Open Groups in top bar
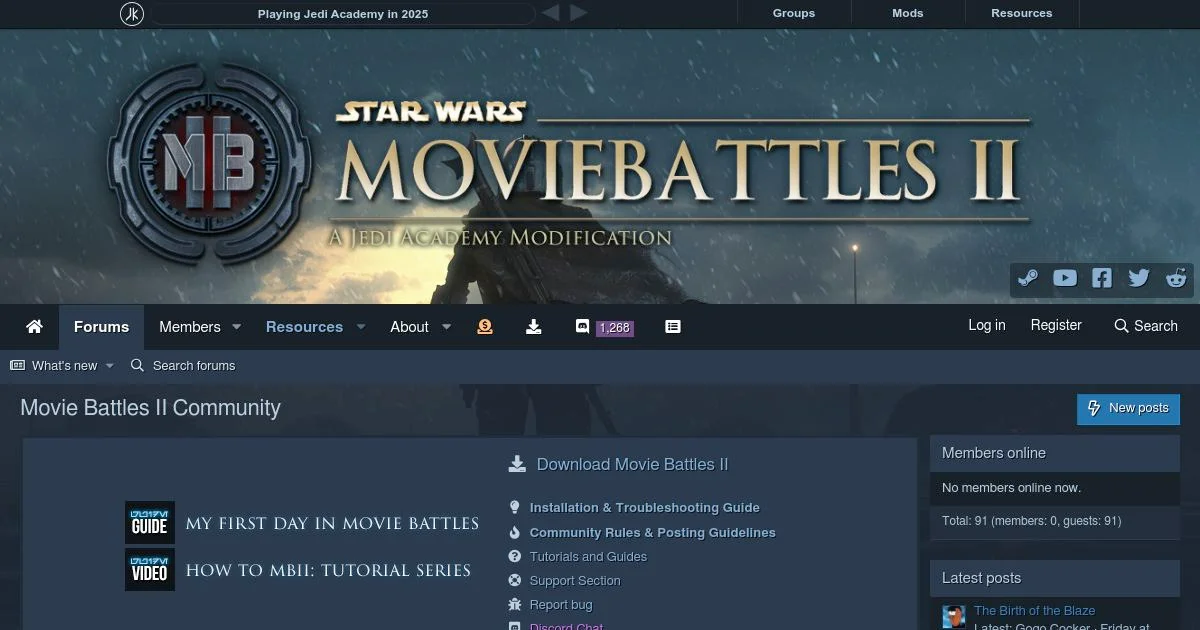The width and height of the screenshot is (1200, 630). (x=794, y=13)
